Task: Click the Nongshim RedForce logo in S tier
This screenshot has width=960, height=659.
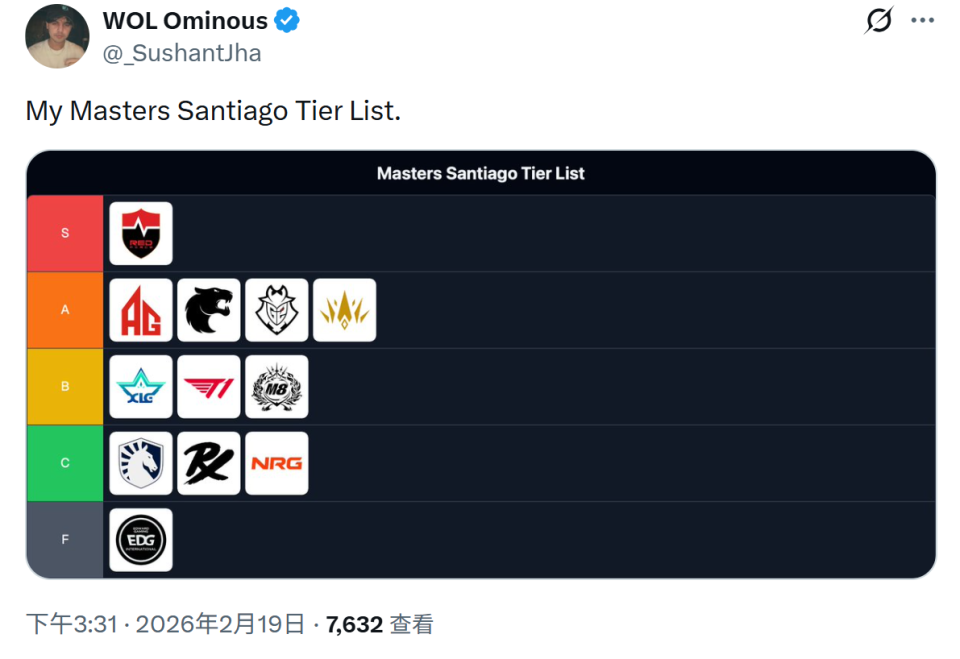Action: [x=141, y=233]
